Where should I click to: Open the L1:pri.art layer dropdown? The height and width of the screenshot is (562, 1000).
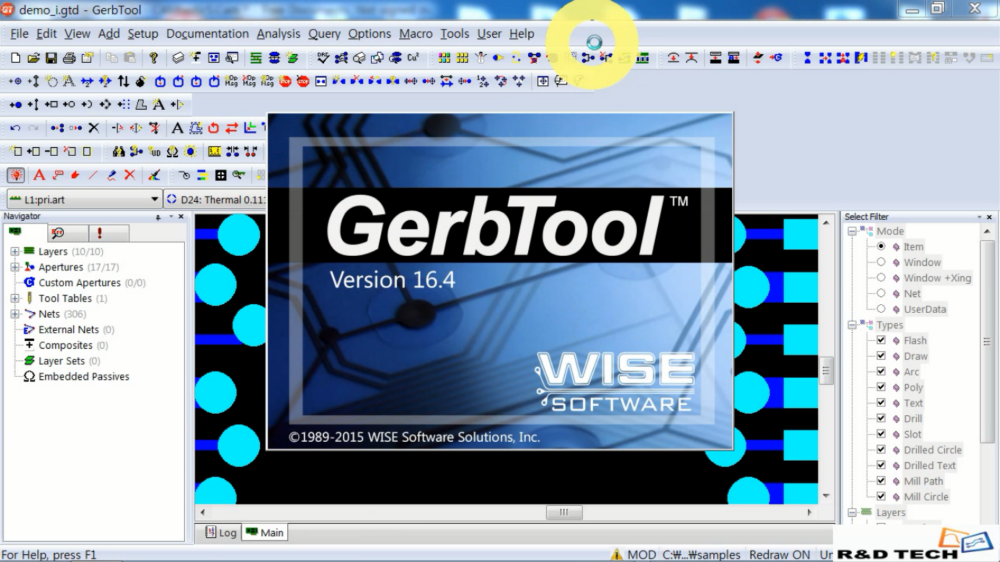pos(154,200)
